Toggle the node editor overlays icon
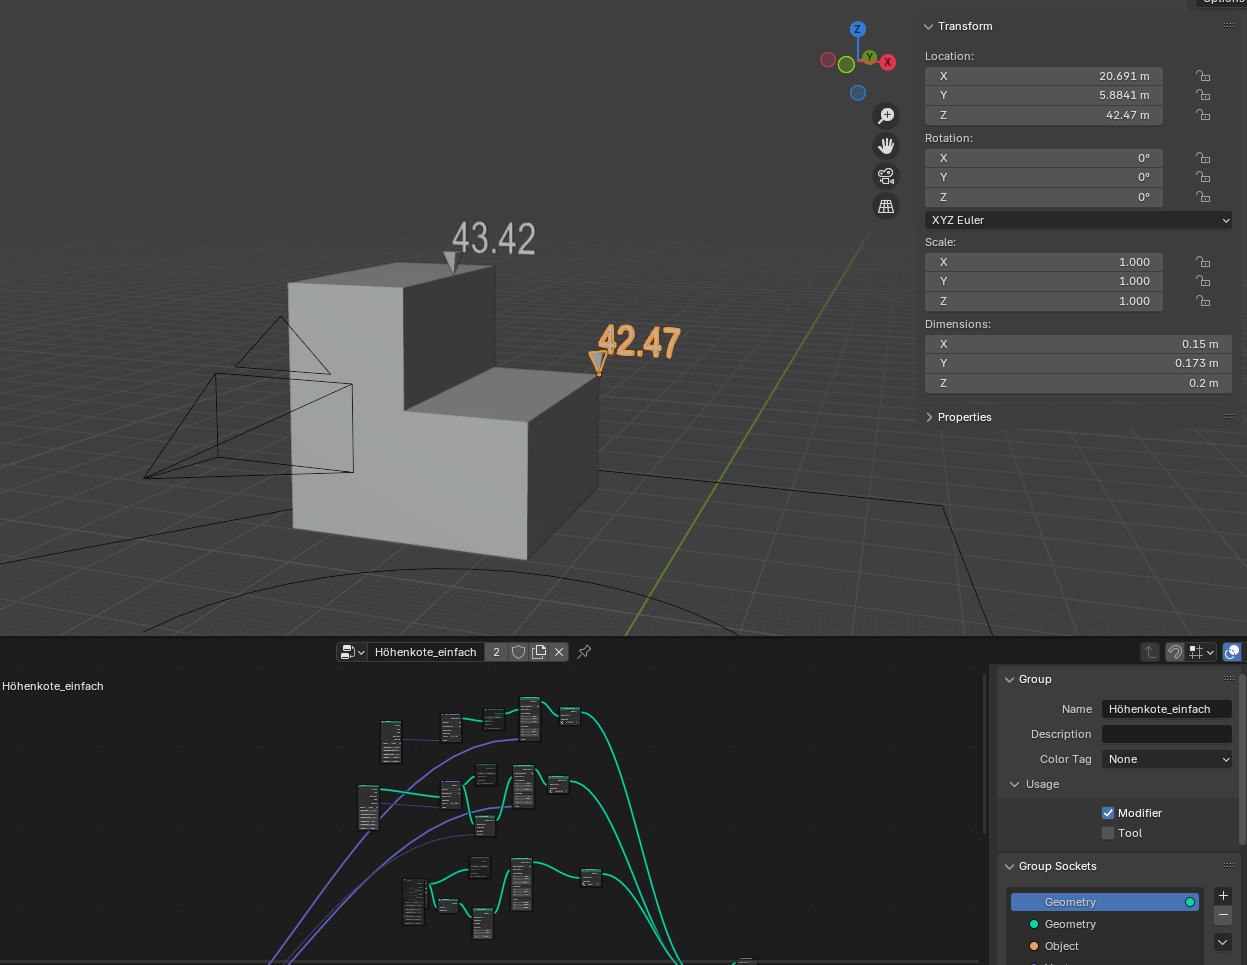The height and width of the screenshot is (965, 1247). point(1232,652)
